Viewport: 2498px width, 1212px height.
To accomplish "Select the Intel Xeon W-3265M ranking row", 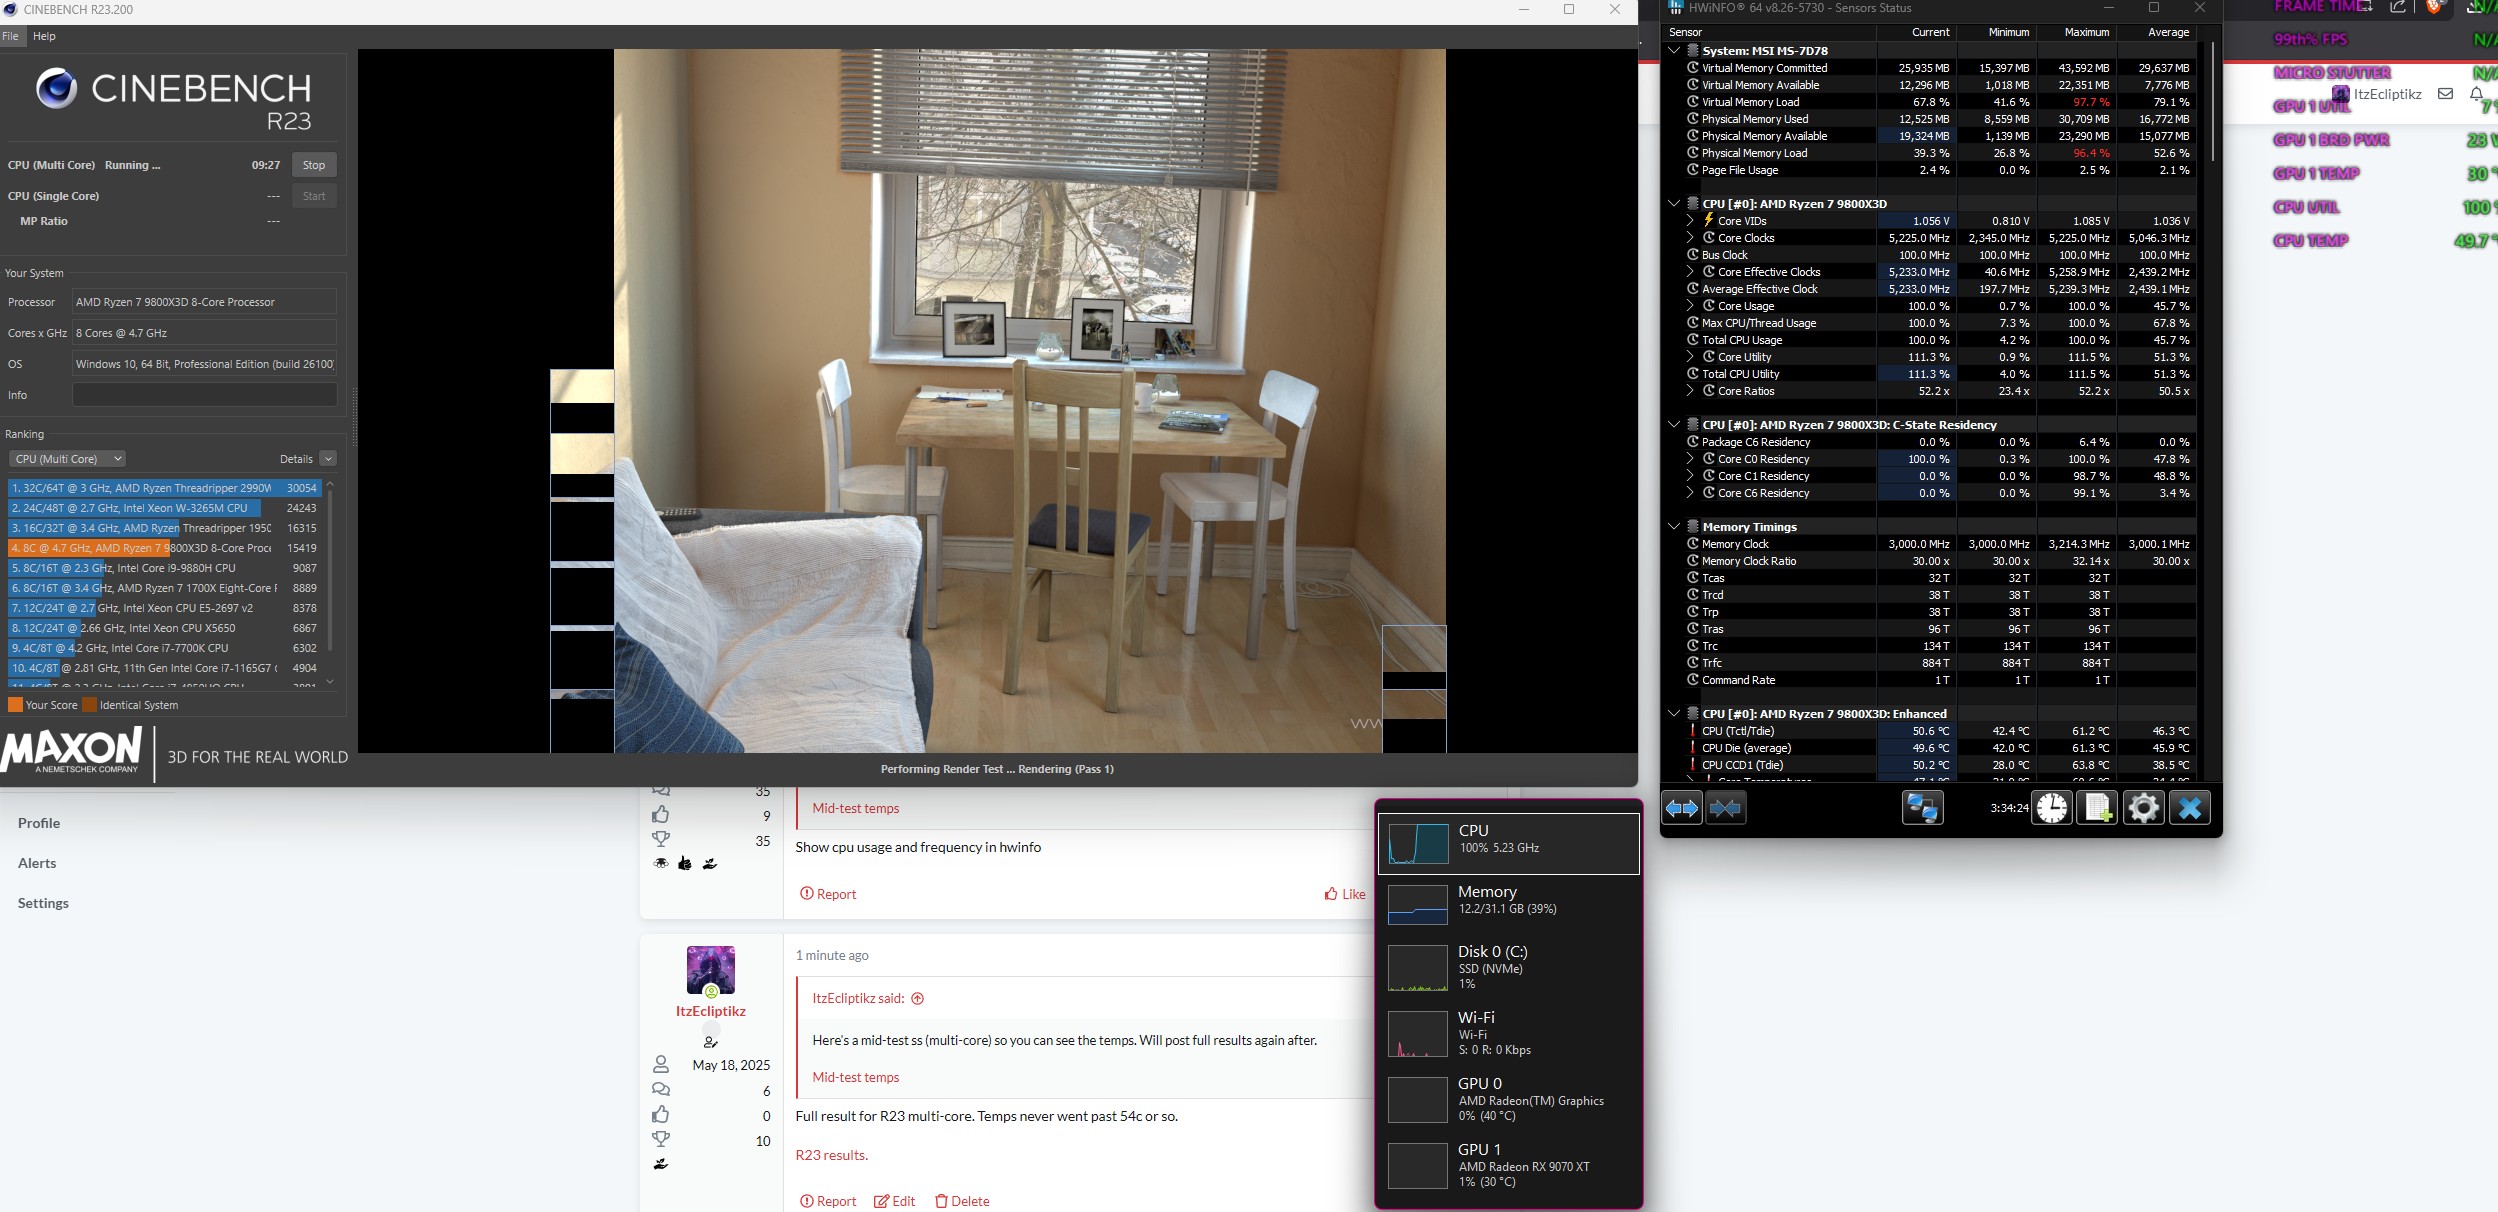I will [164, 508].
